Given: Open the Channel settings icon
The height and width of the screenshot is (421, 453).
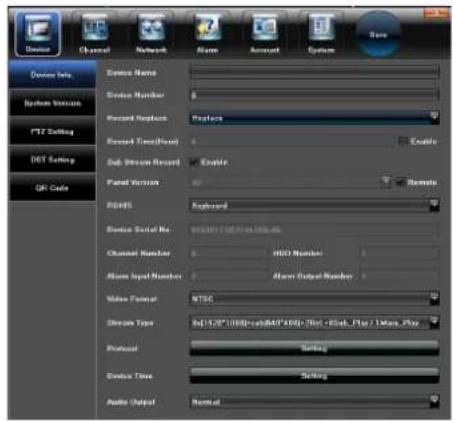Looking at the screenshot, I should [x=95, y=34].
